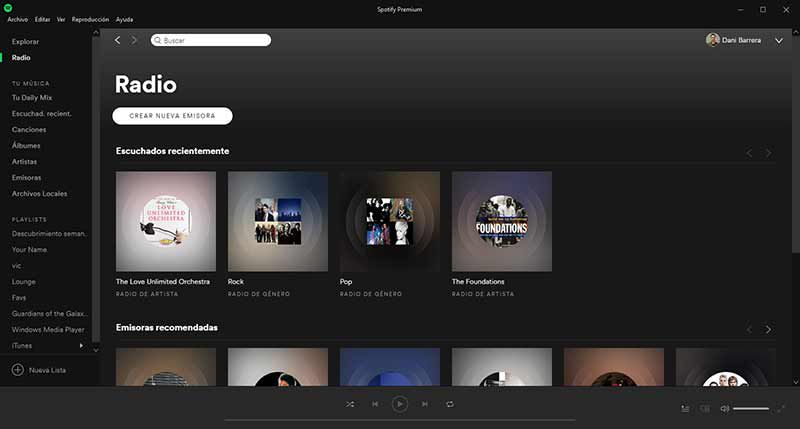Open Tu Daily Mix

32,97
